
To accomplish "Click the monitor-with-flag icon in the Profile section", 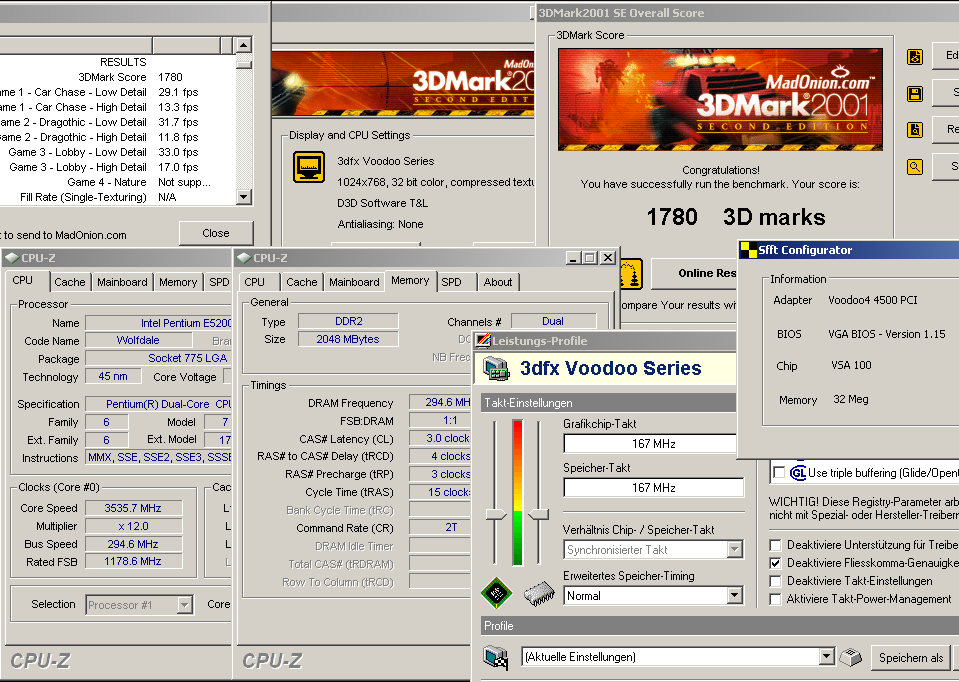I will tap(496, 657).
